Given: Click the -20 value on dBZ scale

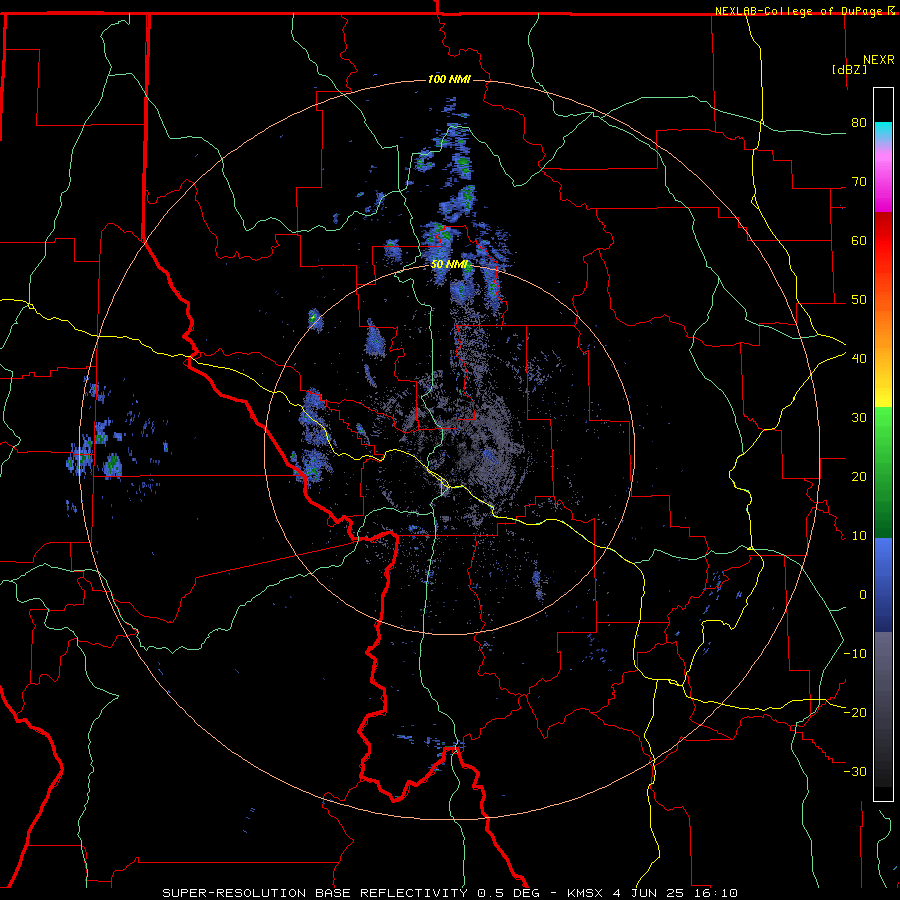Looking at the screenshot, I should (x=855, y=713).
